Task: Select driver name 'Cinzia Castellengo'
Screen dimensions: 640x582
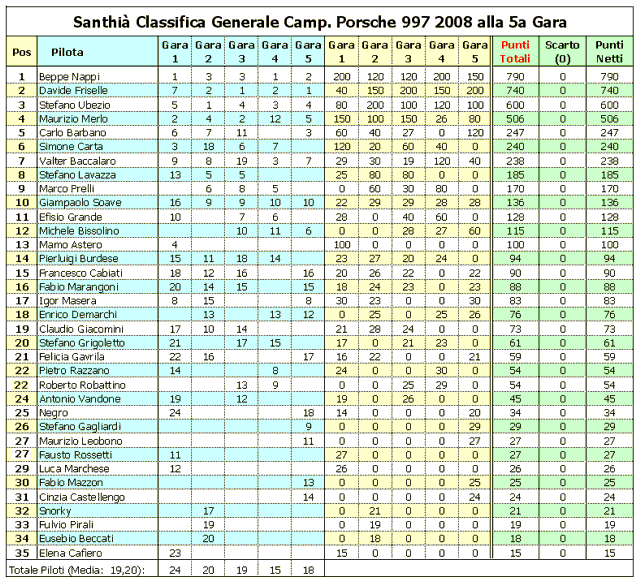Action: click(x=82, y=497)
